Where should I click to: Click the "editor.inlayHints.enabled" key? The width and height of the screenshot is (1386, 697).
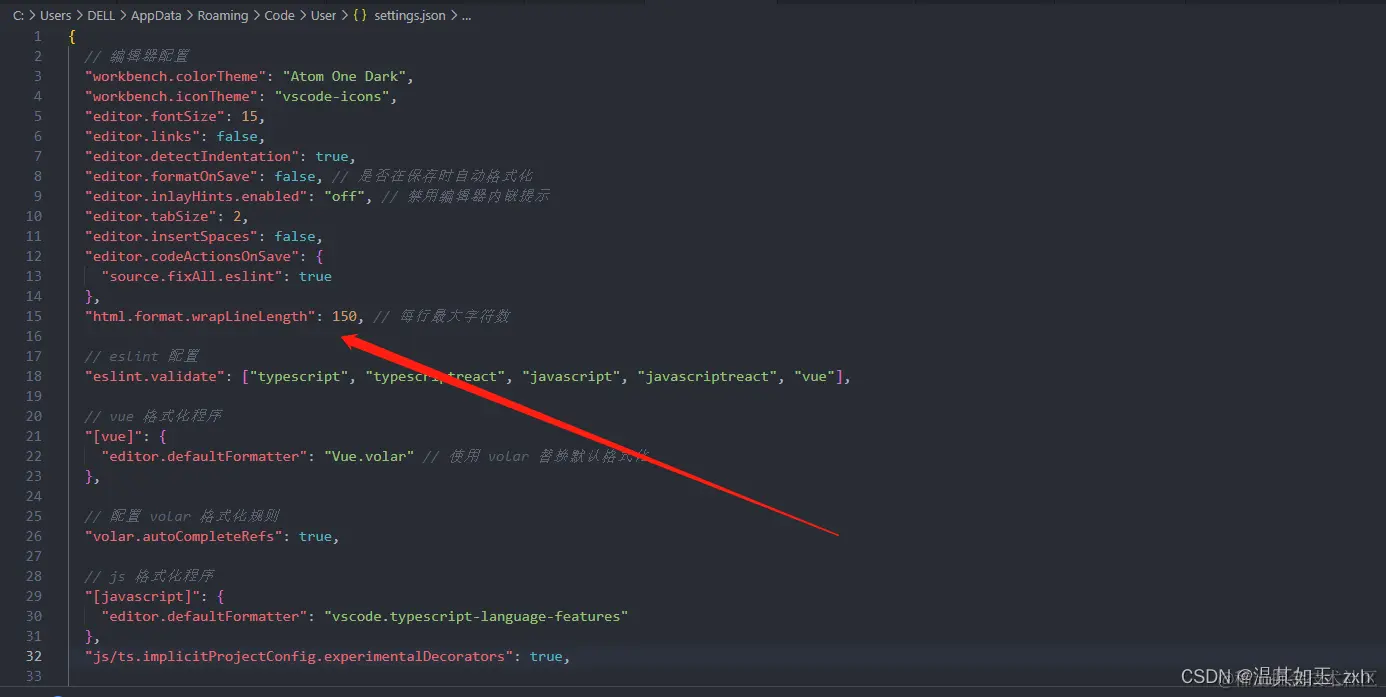pyautogui.click(x=196, y=196)
